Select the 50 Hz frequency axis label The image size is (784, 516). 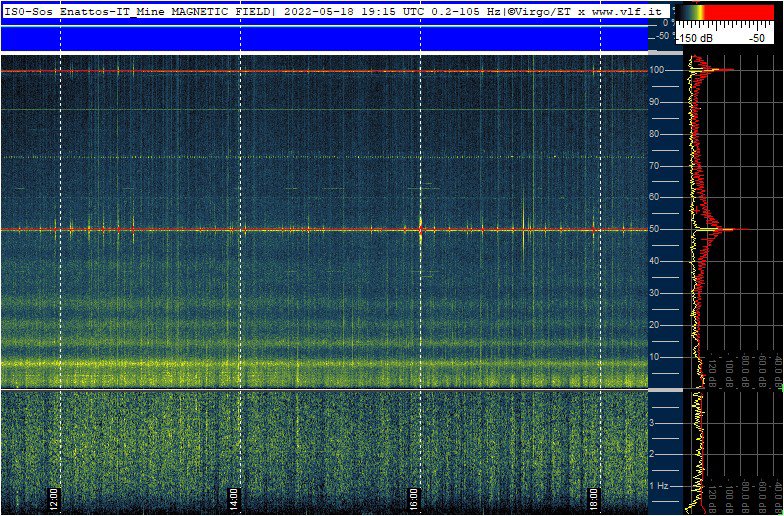[x=659, y=229]
